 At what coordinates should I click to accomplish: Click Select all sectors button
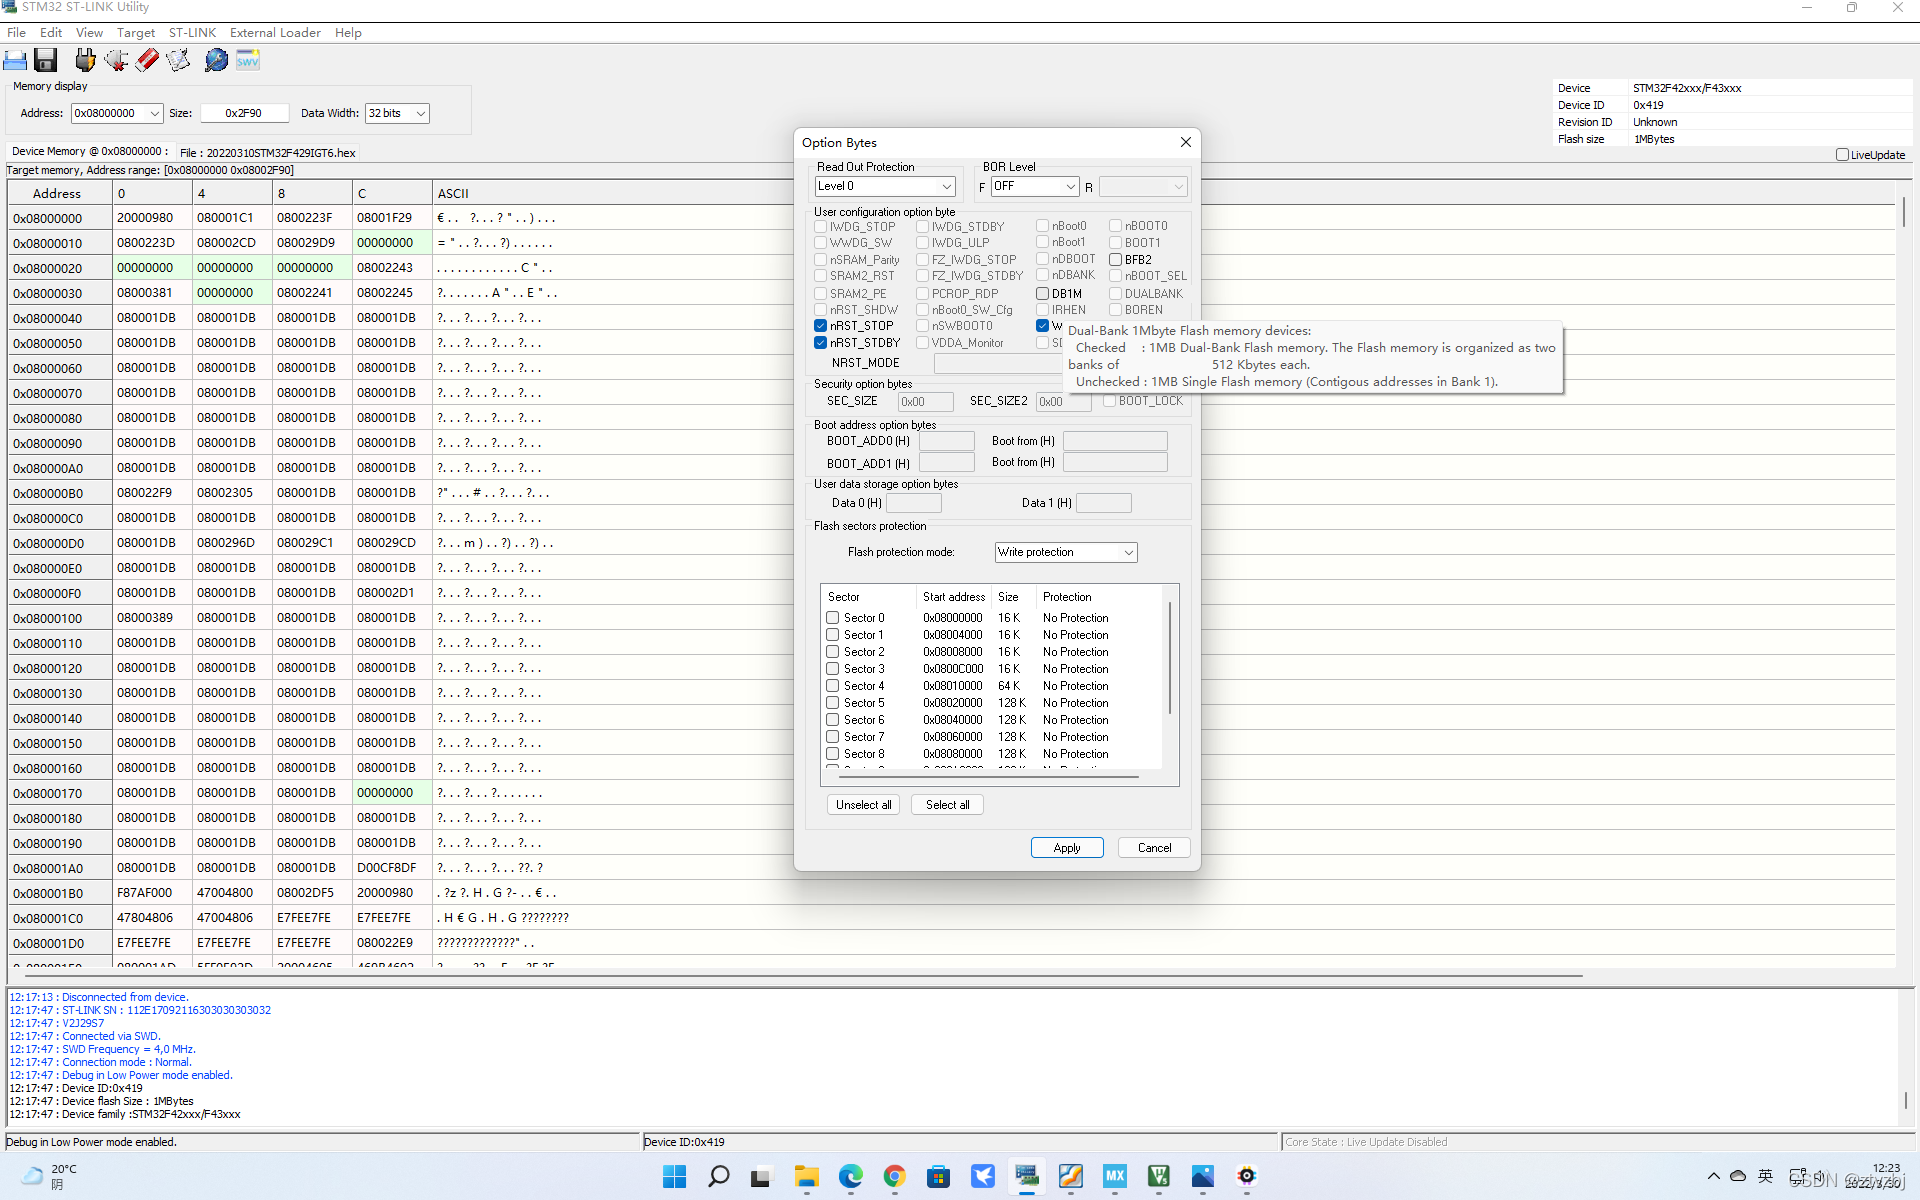[x=947, y=805]
